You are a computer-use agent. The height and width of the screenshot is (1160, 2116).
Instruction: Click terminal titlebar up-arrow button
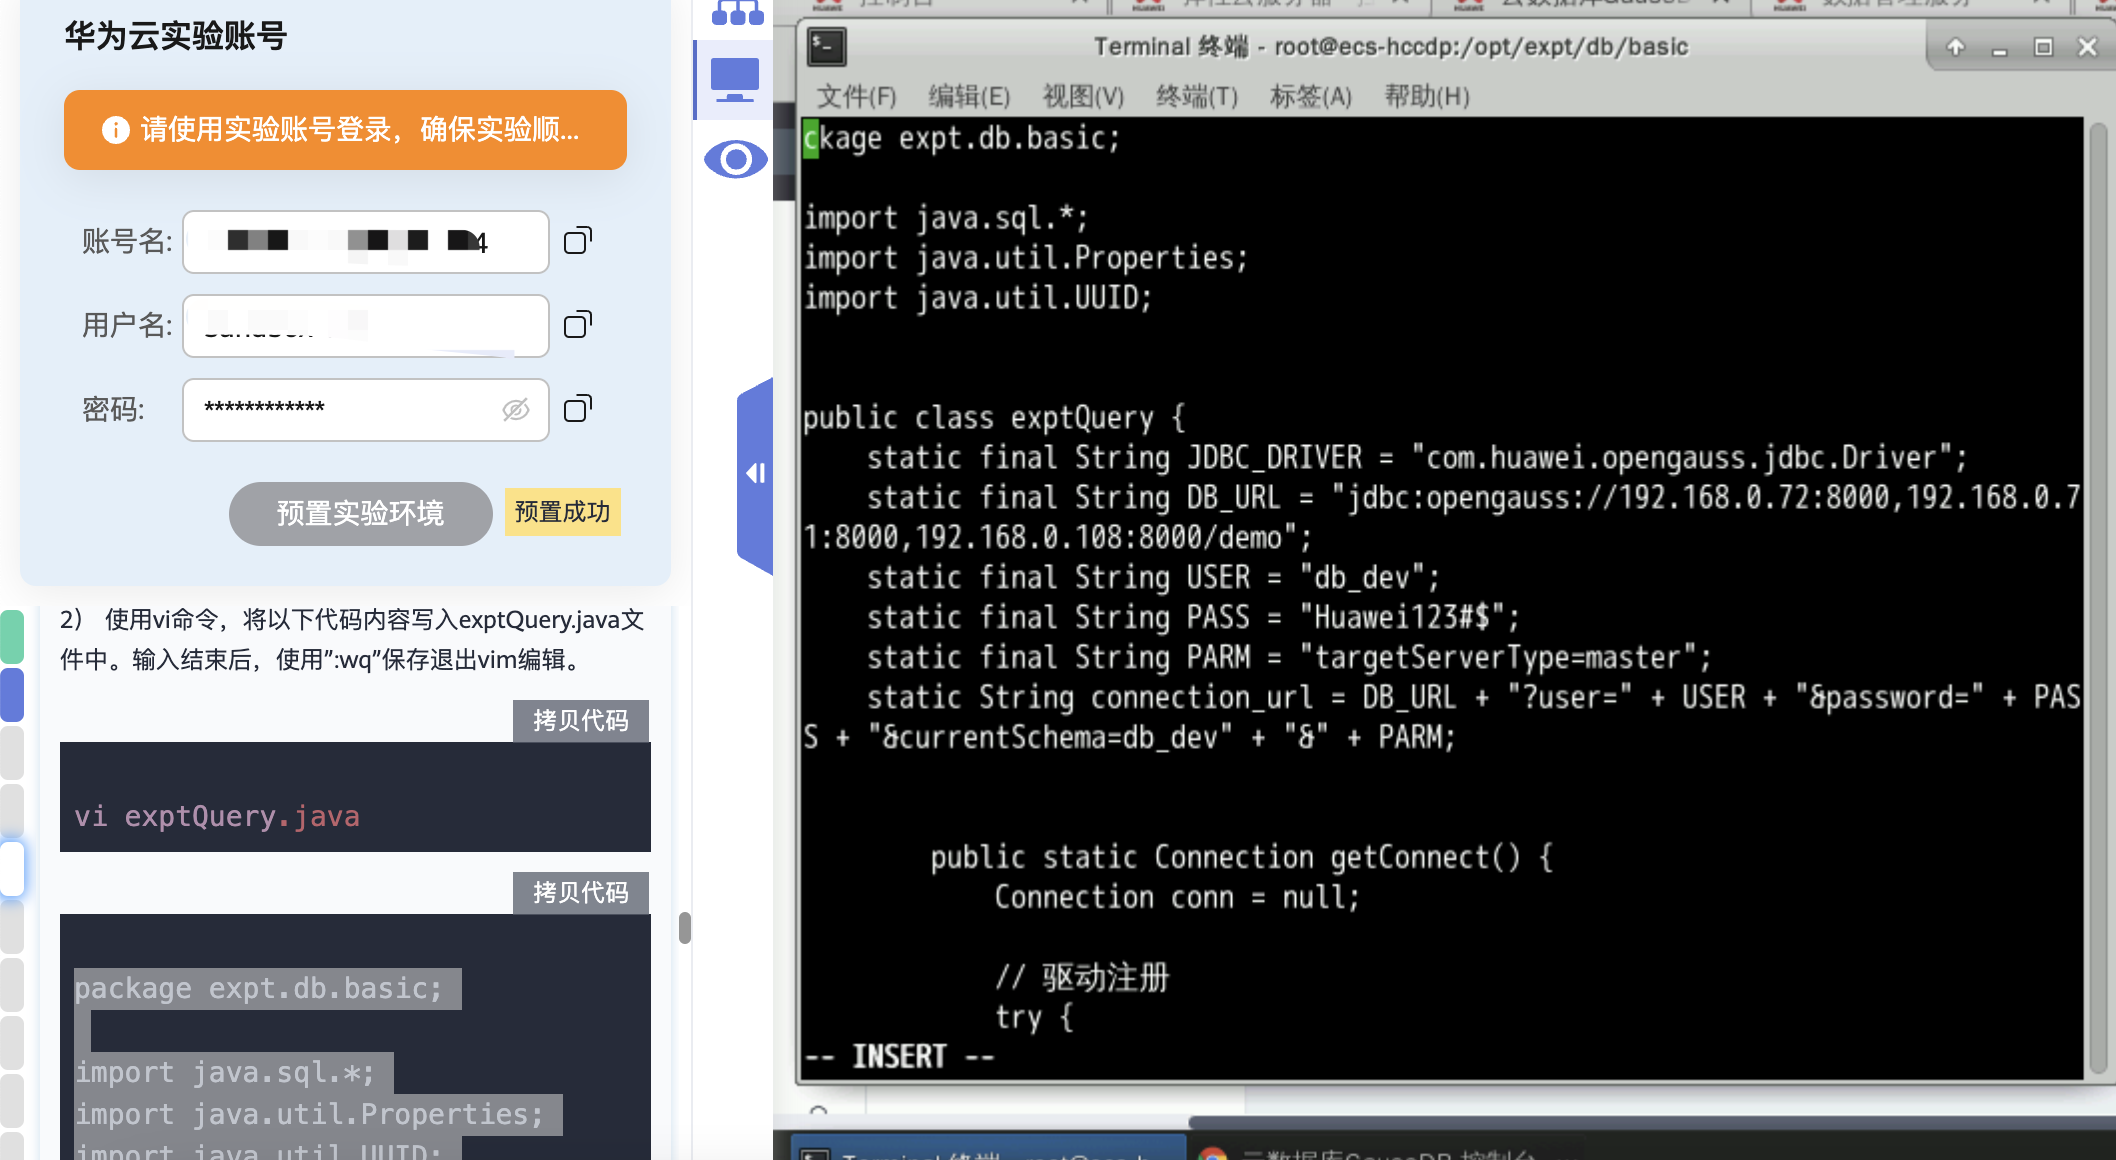1955,47
